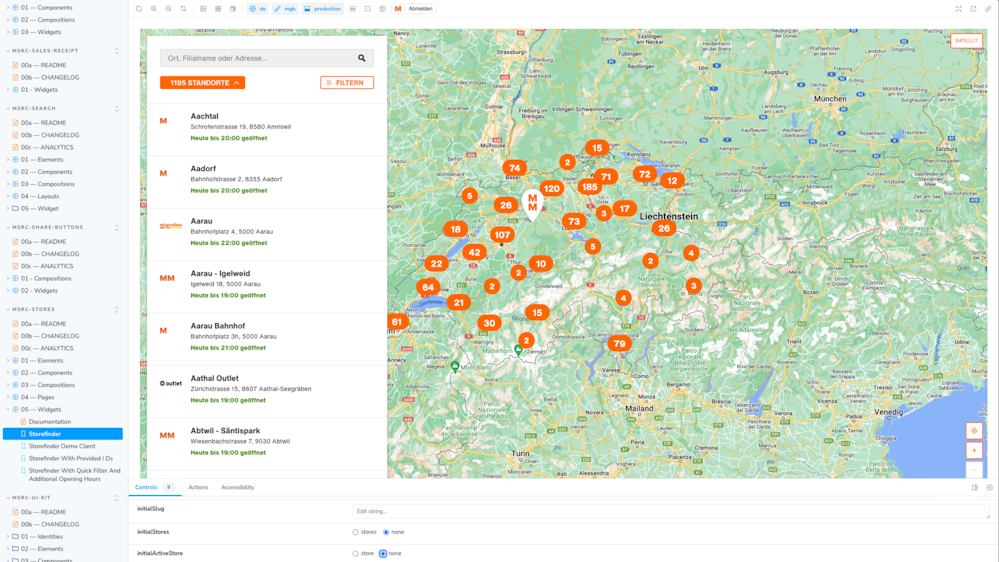999x562 pixels.
Task: Go fullscreen with the expand icon
Action: 958,9
